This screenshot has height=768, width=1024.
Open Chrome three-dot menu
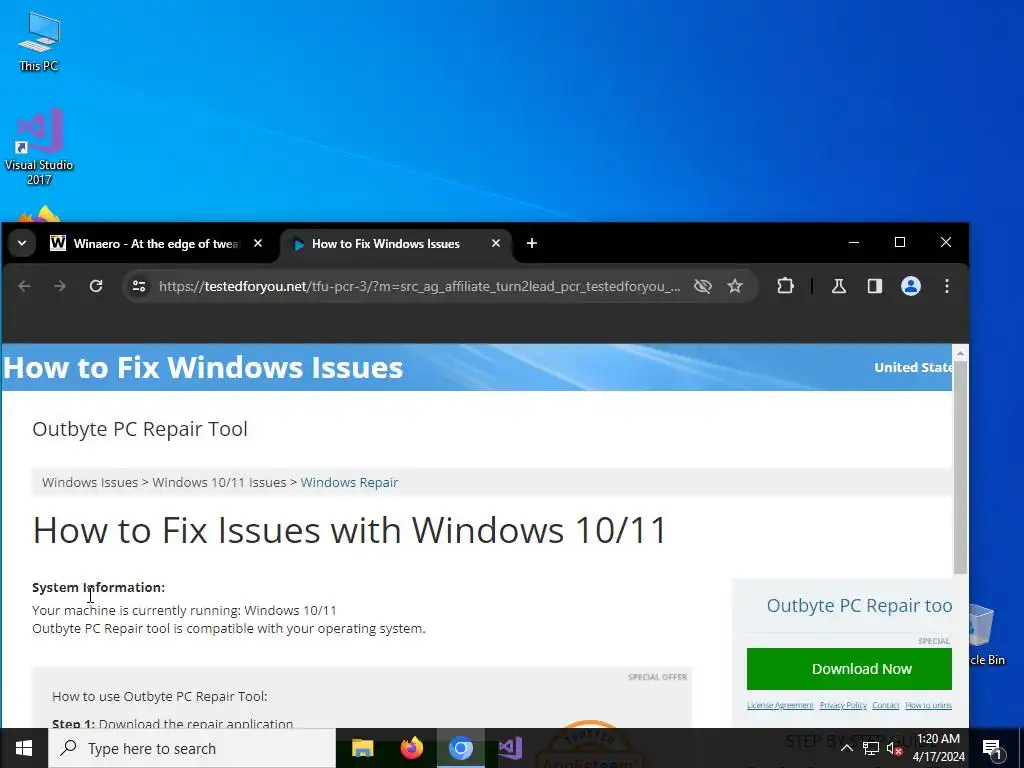[947, 286]
